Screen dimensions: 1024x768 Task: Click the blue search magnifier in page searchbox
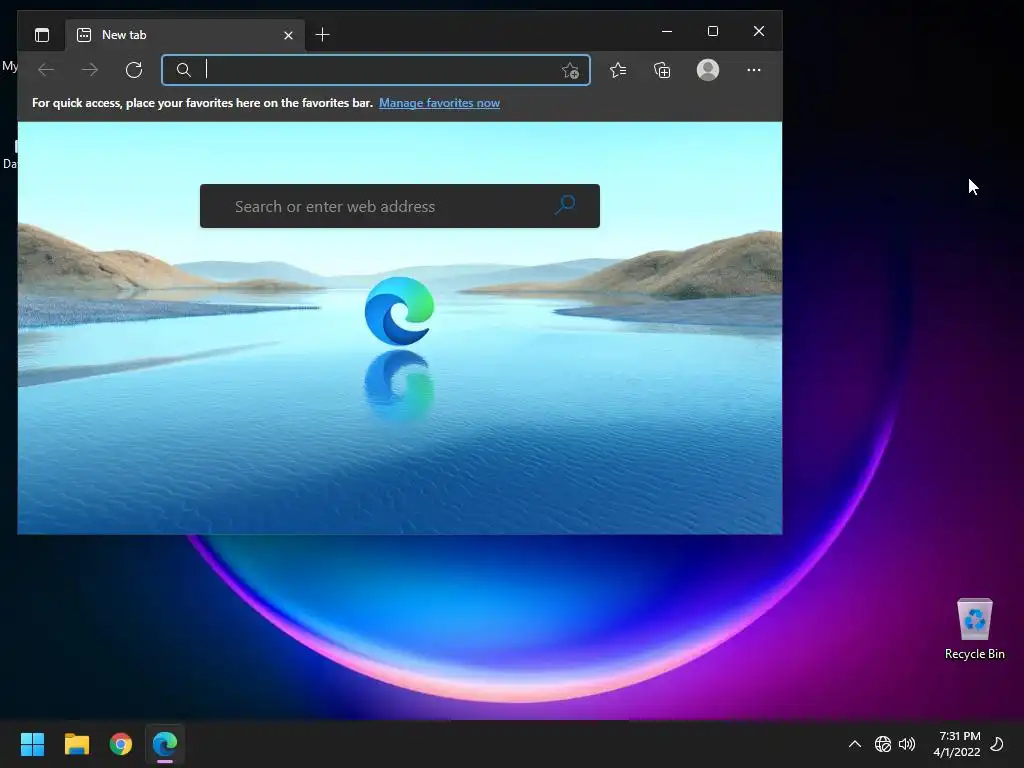[565, 205]
